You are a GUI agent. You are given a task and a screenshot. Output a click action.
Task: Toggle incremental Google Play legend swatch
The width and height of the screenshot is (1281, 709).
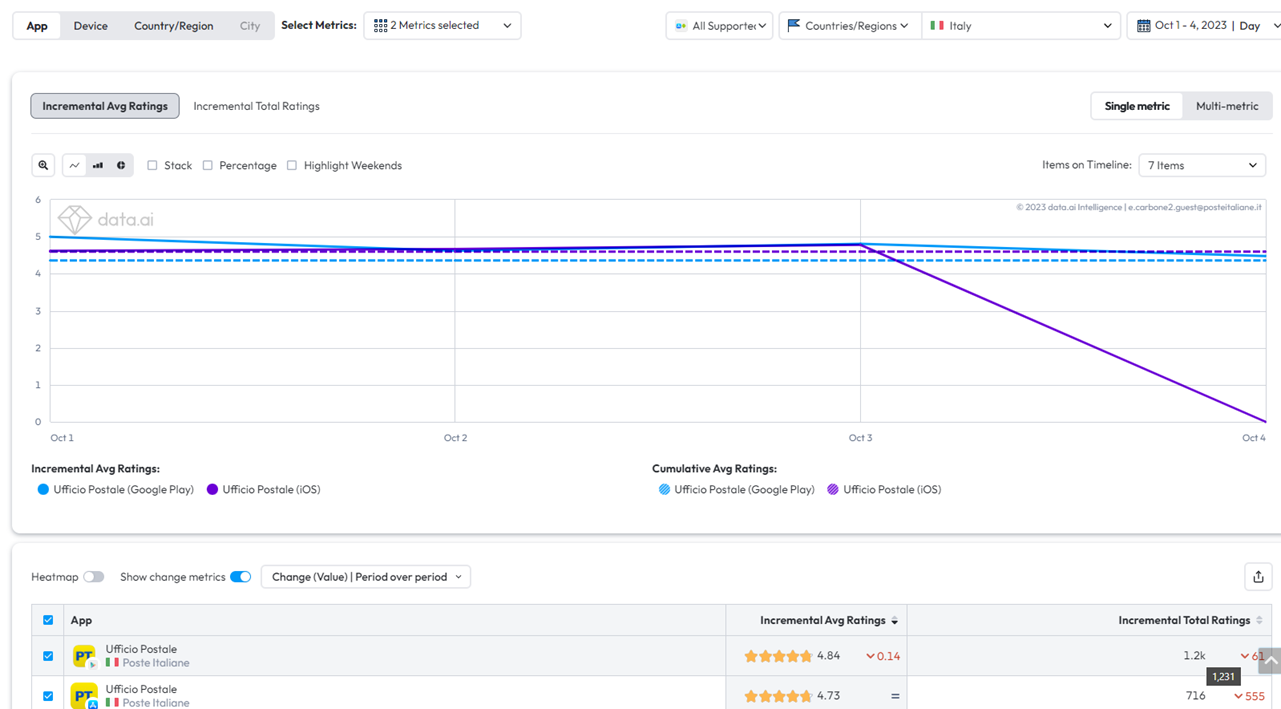point(43,490)
